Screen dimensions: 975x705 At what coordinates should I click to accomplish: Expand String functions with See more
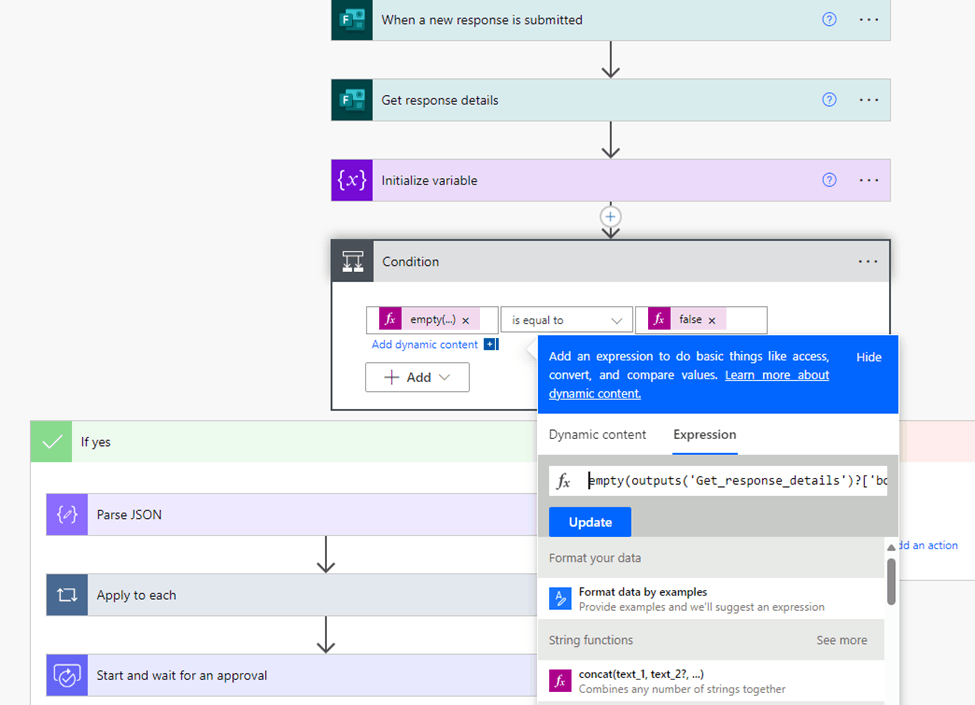pos(841,640)
